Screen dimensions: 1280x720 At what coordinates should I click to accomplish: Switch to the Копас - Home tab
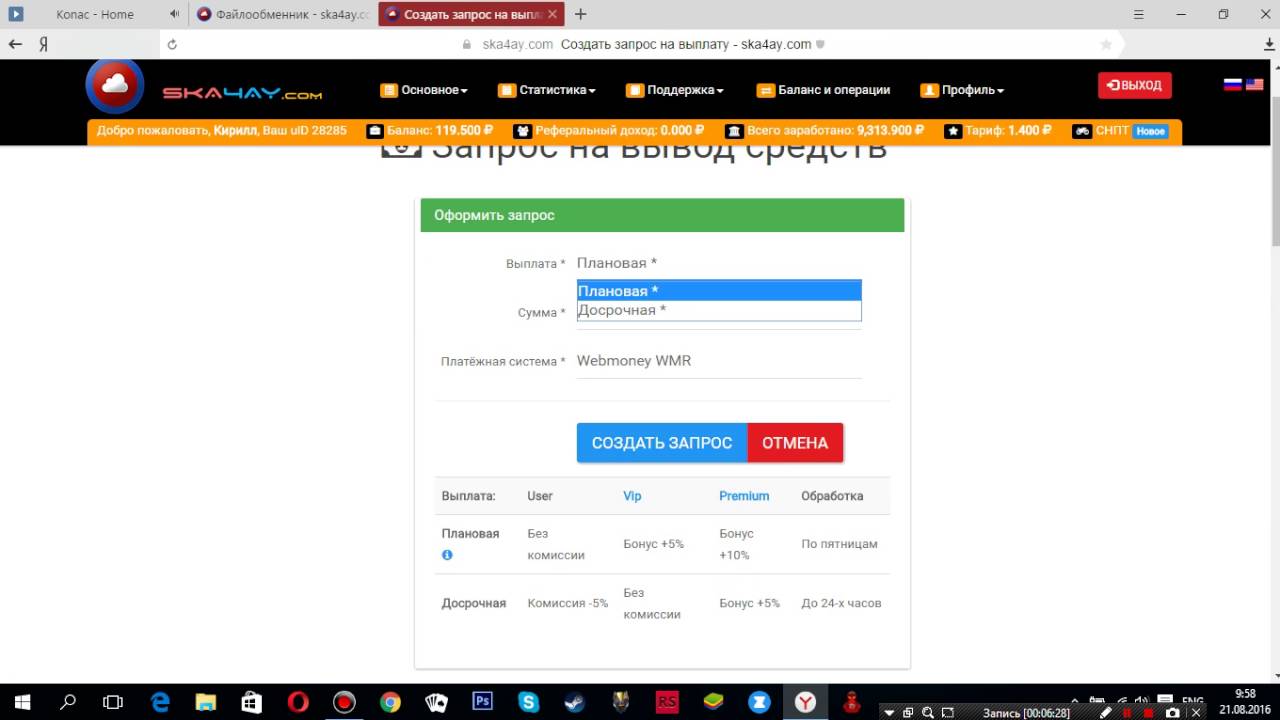coord(95,14)
